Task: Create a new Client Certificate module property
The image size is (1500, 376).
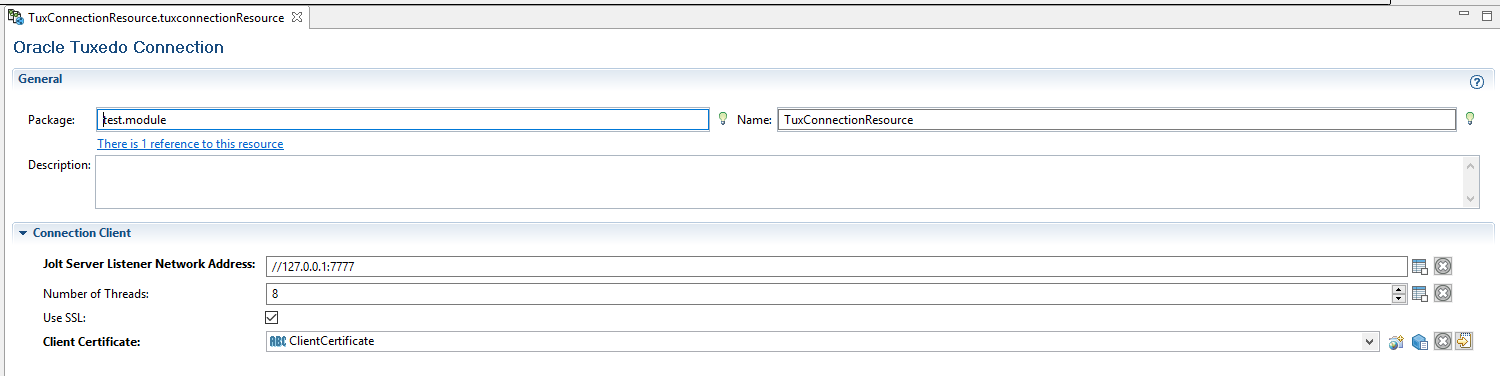Action: click(x=1397, y=342)
